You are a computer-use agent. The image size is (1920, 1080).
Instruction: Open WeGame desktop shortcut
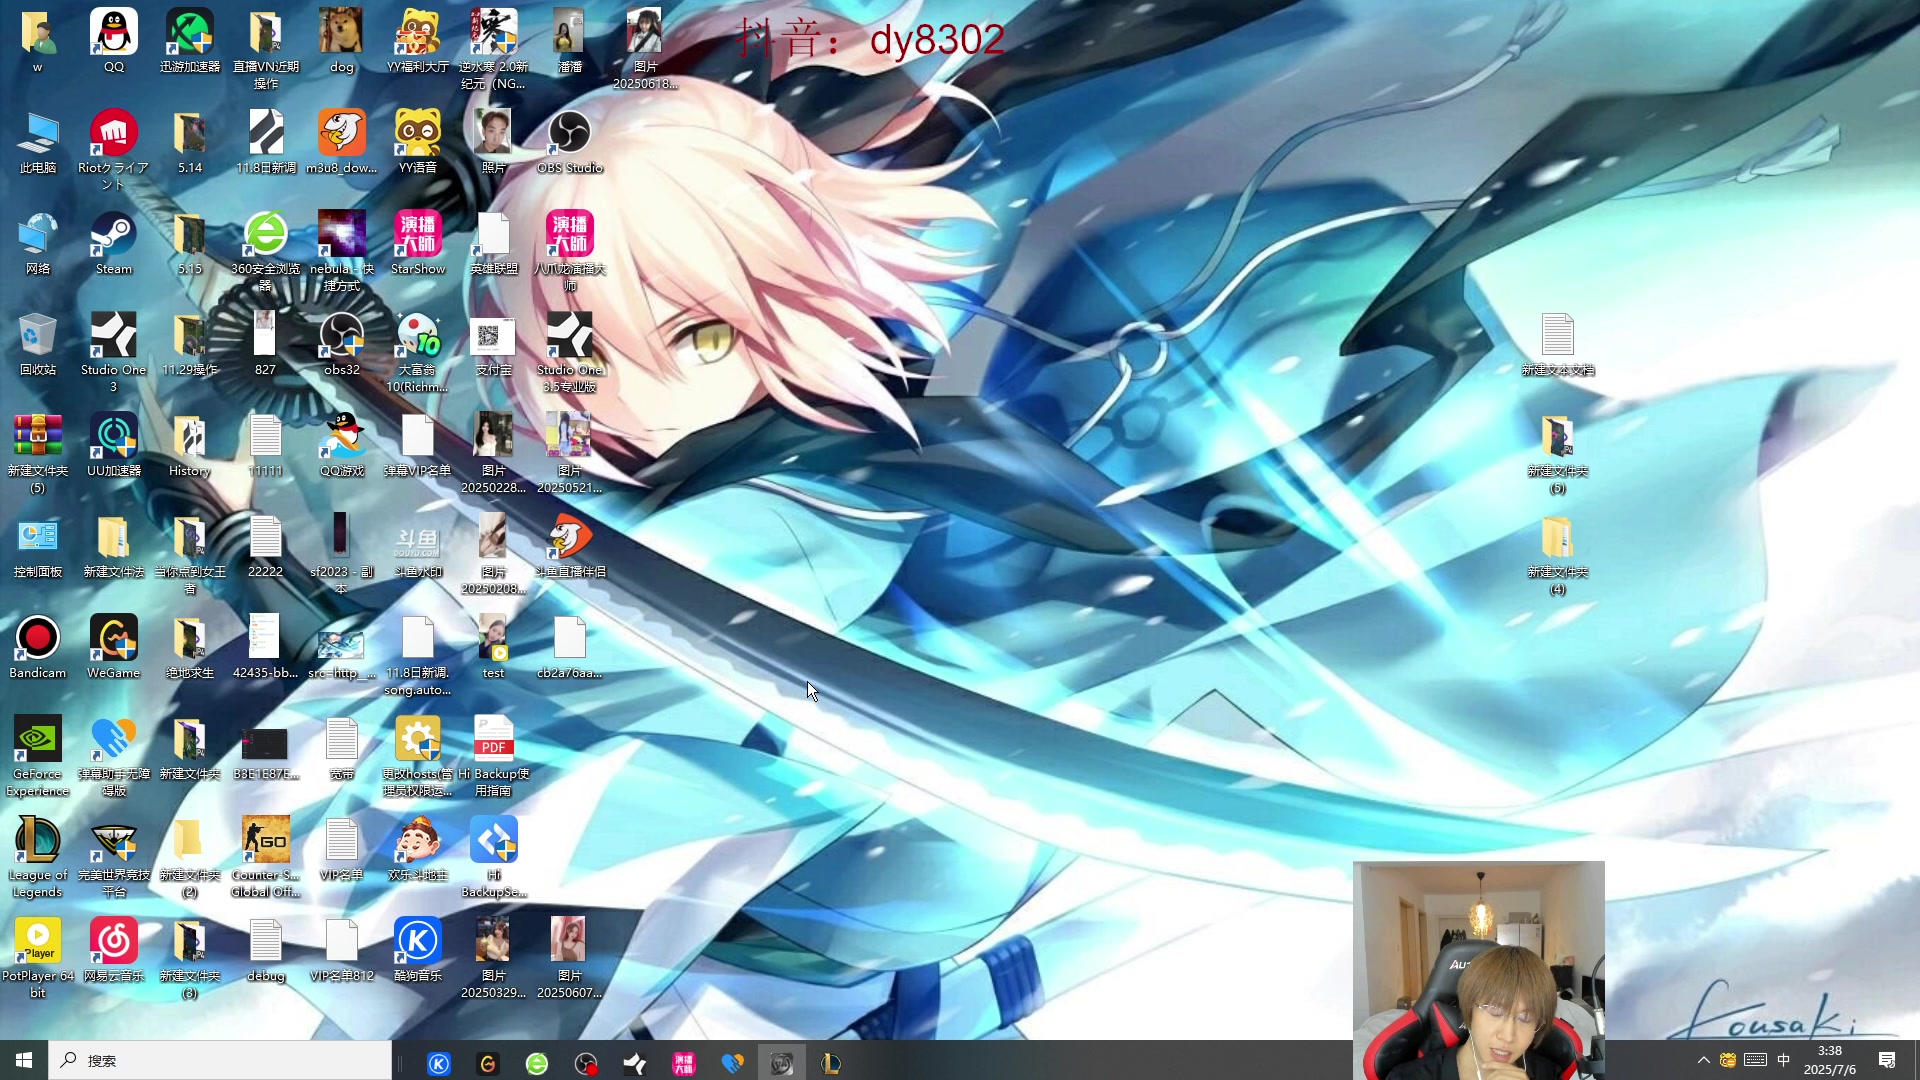114,638
